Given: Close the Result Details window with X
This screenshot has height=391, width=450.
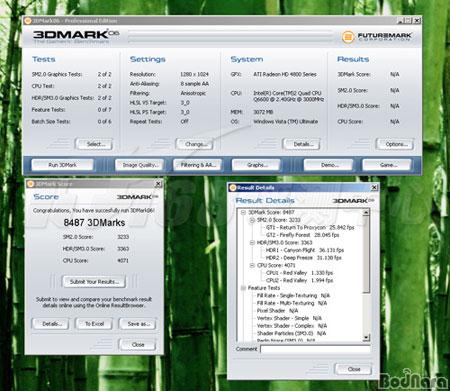Looking at the screenshot, I should click(x=374, y=188).
